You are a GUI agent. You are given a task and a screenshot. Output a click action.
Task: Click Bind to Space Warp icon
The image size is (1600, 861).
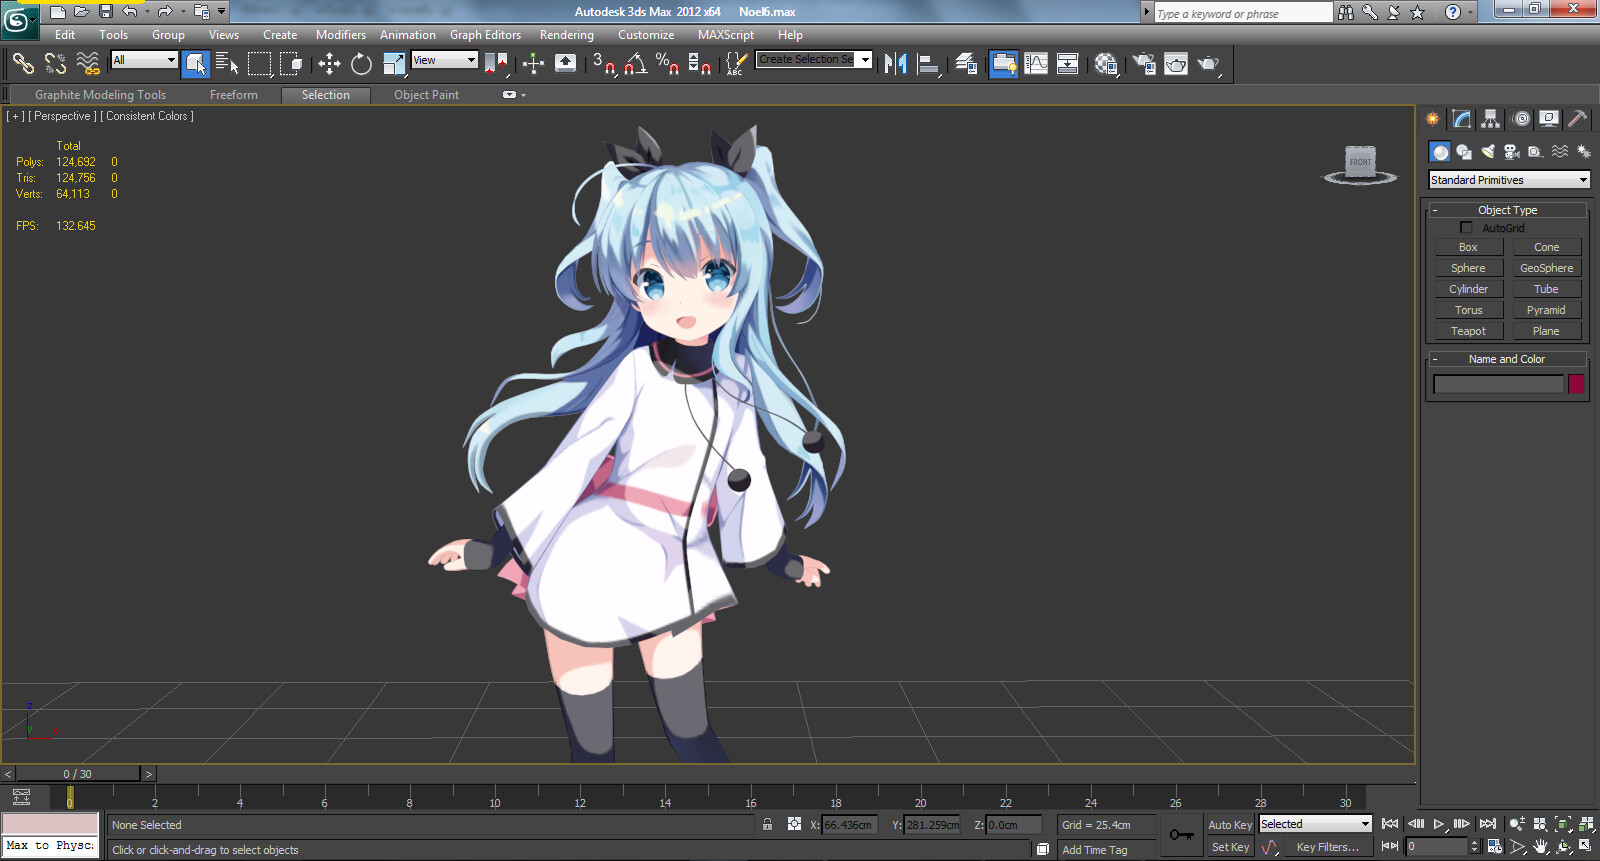[x=88, y=64]
